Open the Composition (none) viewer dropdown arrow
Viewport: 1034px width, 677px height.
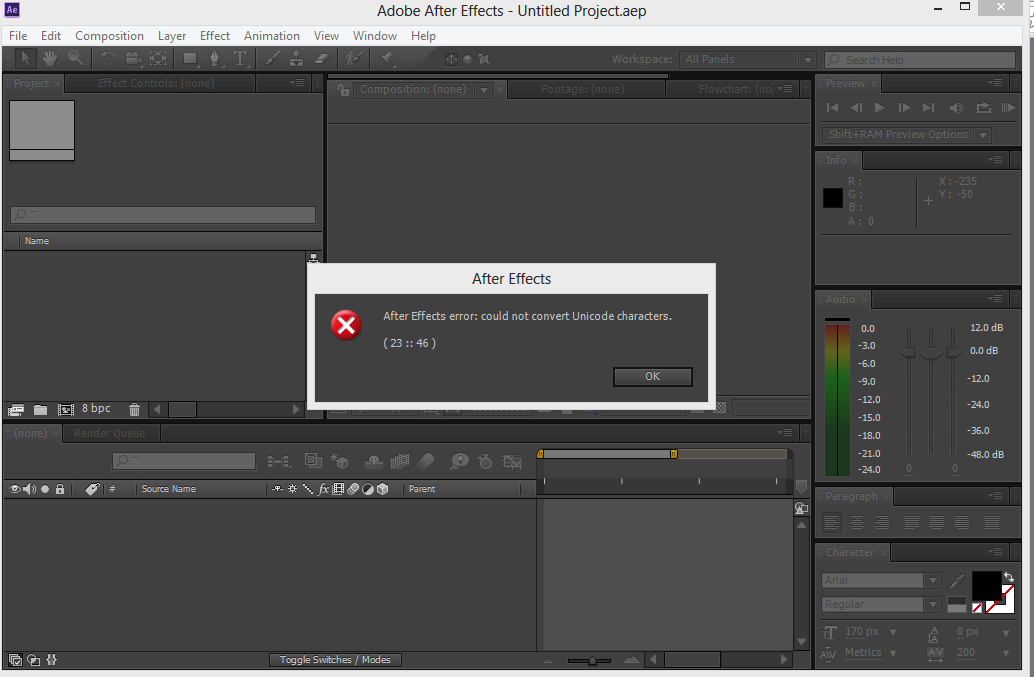[484, 90]
